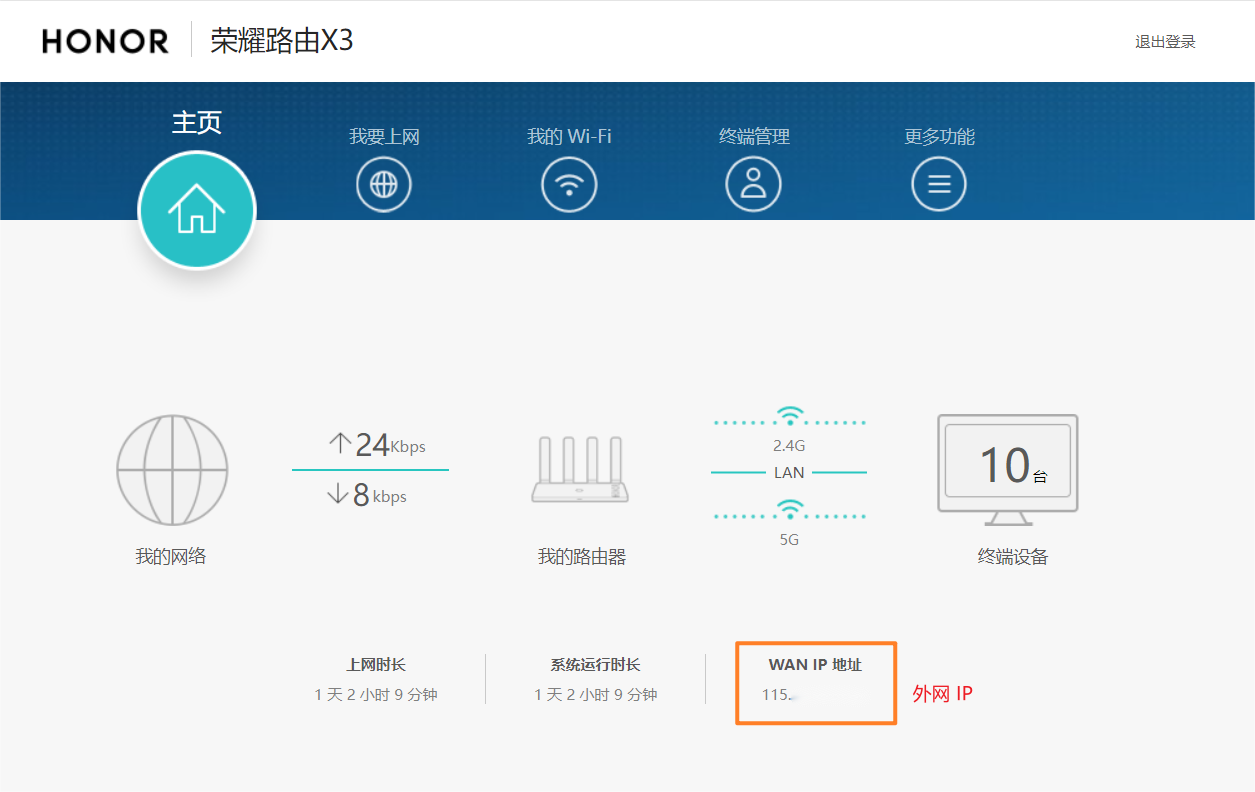This screenshot has width=1255, height=792.
Task: Select the 主页 tab label
Action: pos(197,122)
